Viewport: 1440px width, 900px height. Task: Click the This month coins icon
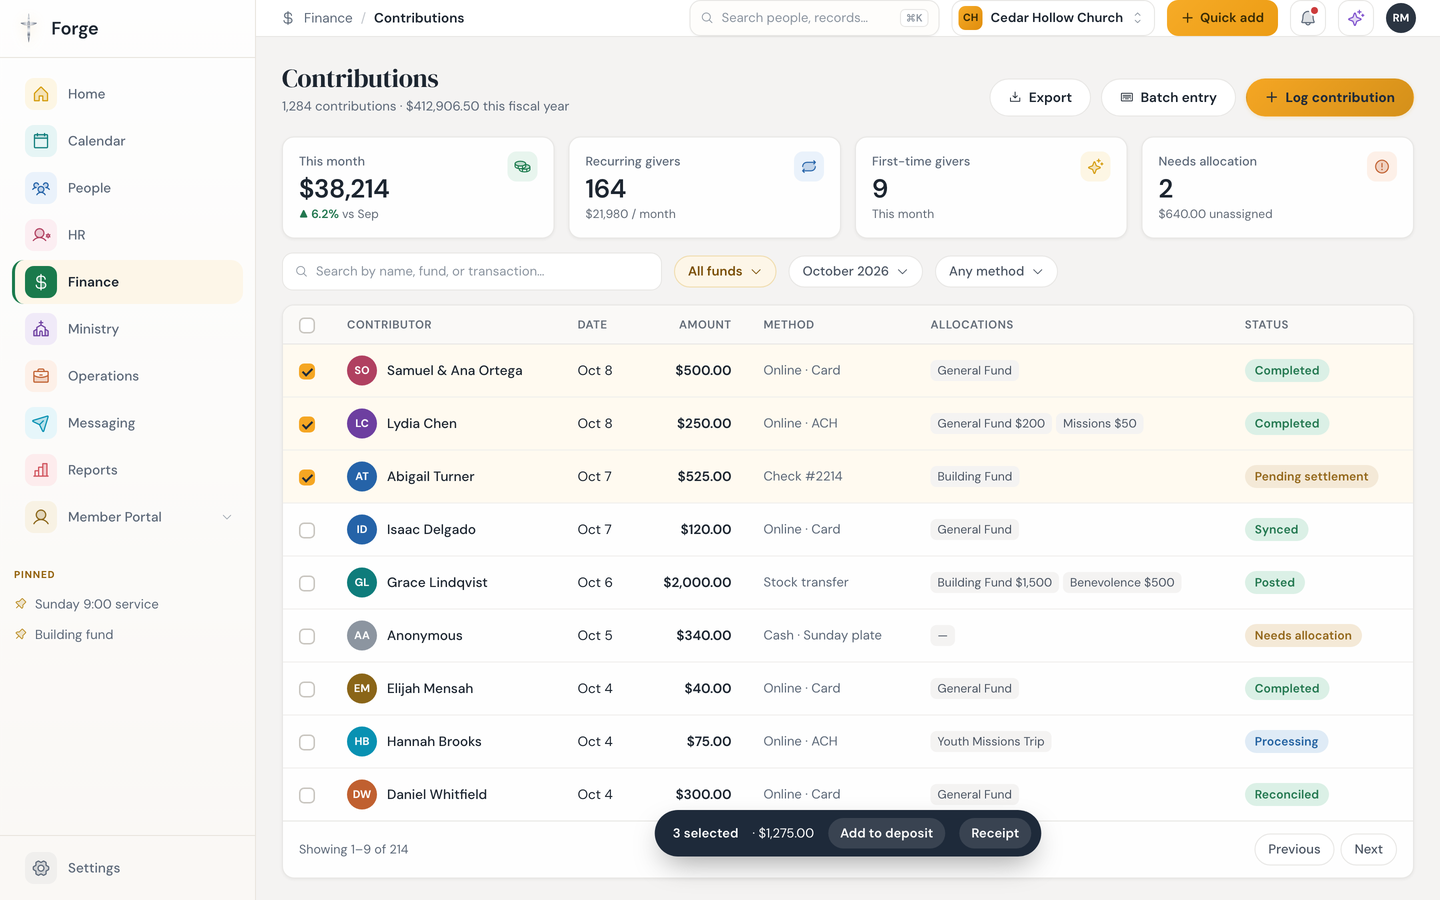(x=522, y=167)
